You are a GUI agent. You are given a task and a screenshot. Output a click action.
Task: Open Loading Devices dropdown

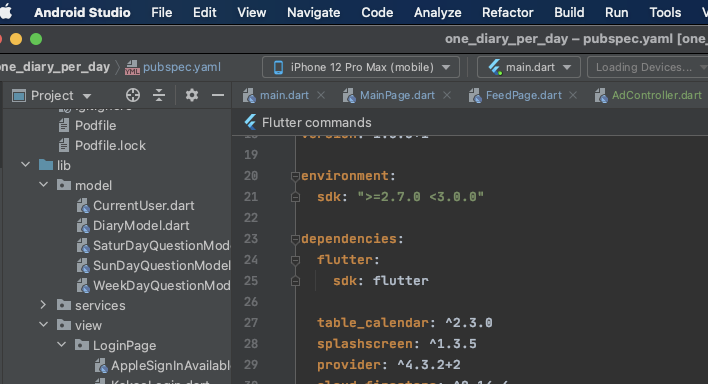click(x=647, y=67)
